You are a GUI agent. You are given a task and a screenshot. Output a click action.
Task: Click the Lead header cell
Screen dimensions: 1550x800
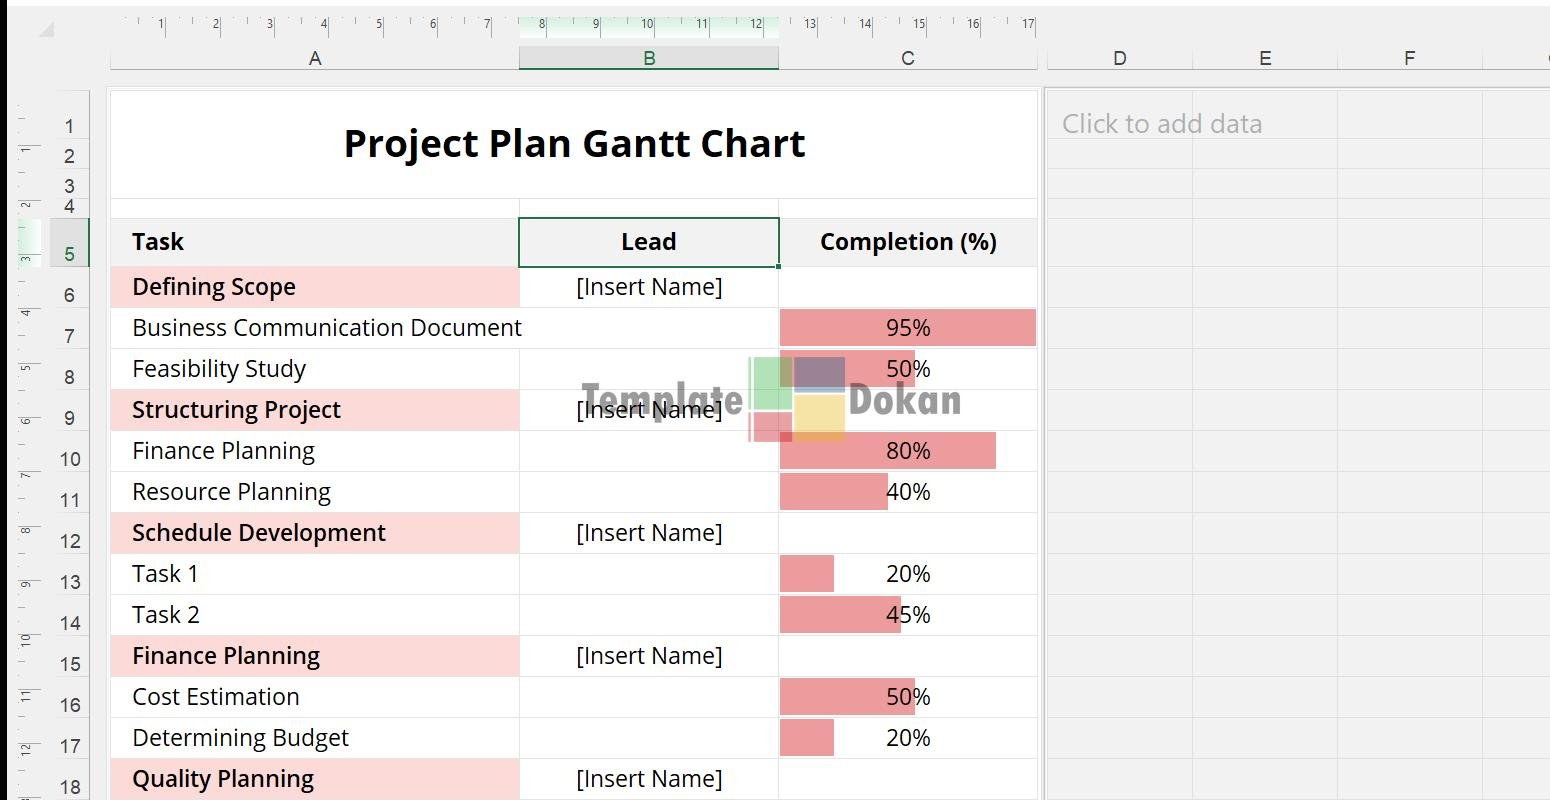(x=648, y=242)
